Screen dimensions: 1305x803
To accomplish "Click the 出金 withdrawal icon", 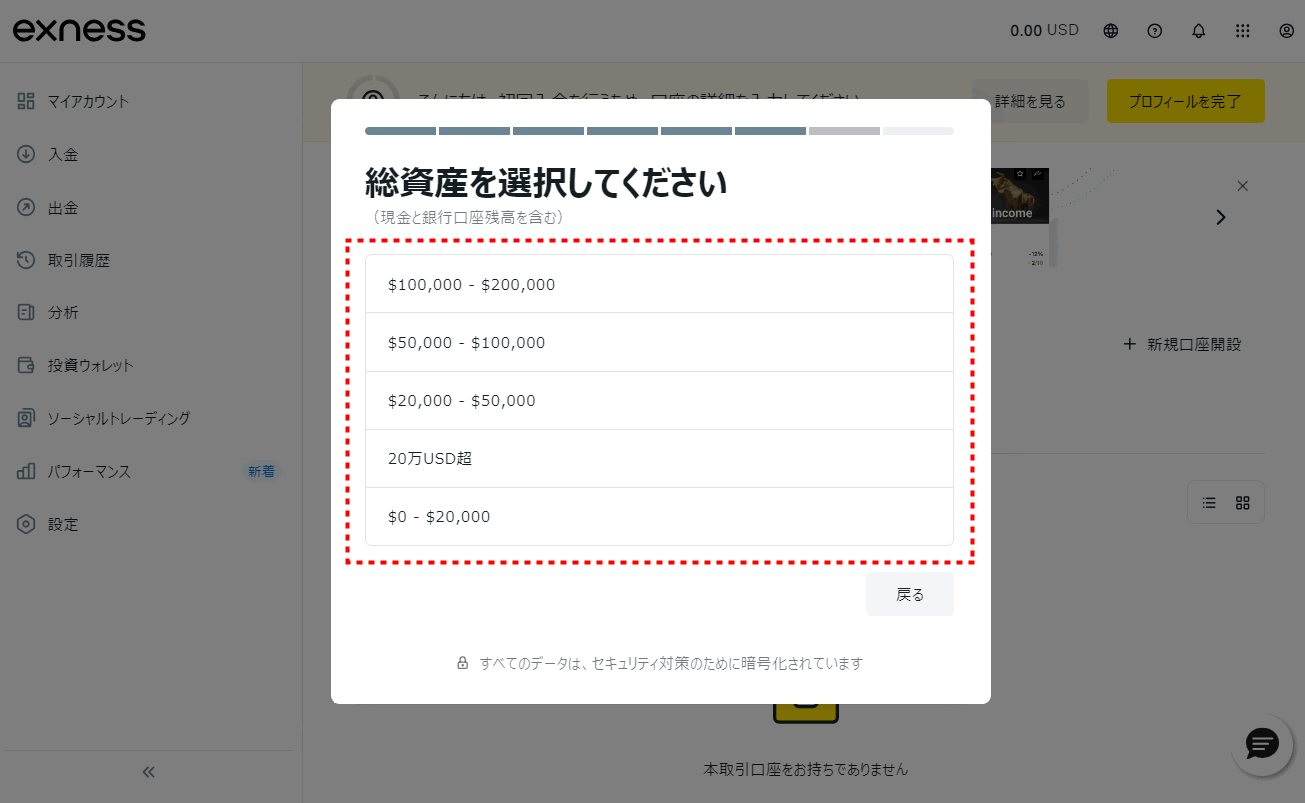I will pos(26,208).
